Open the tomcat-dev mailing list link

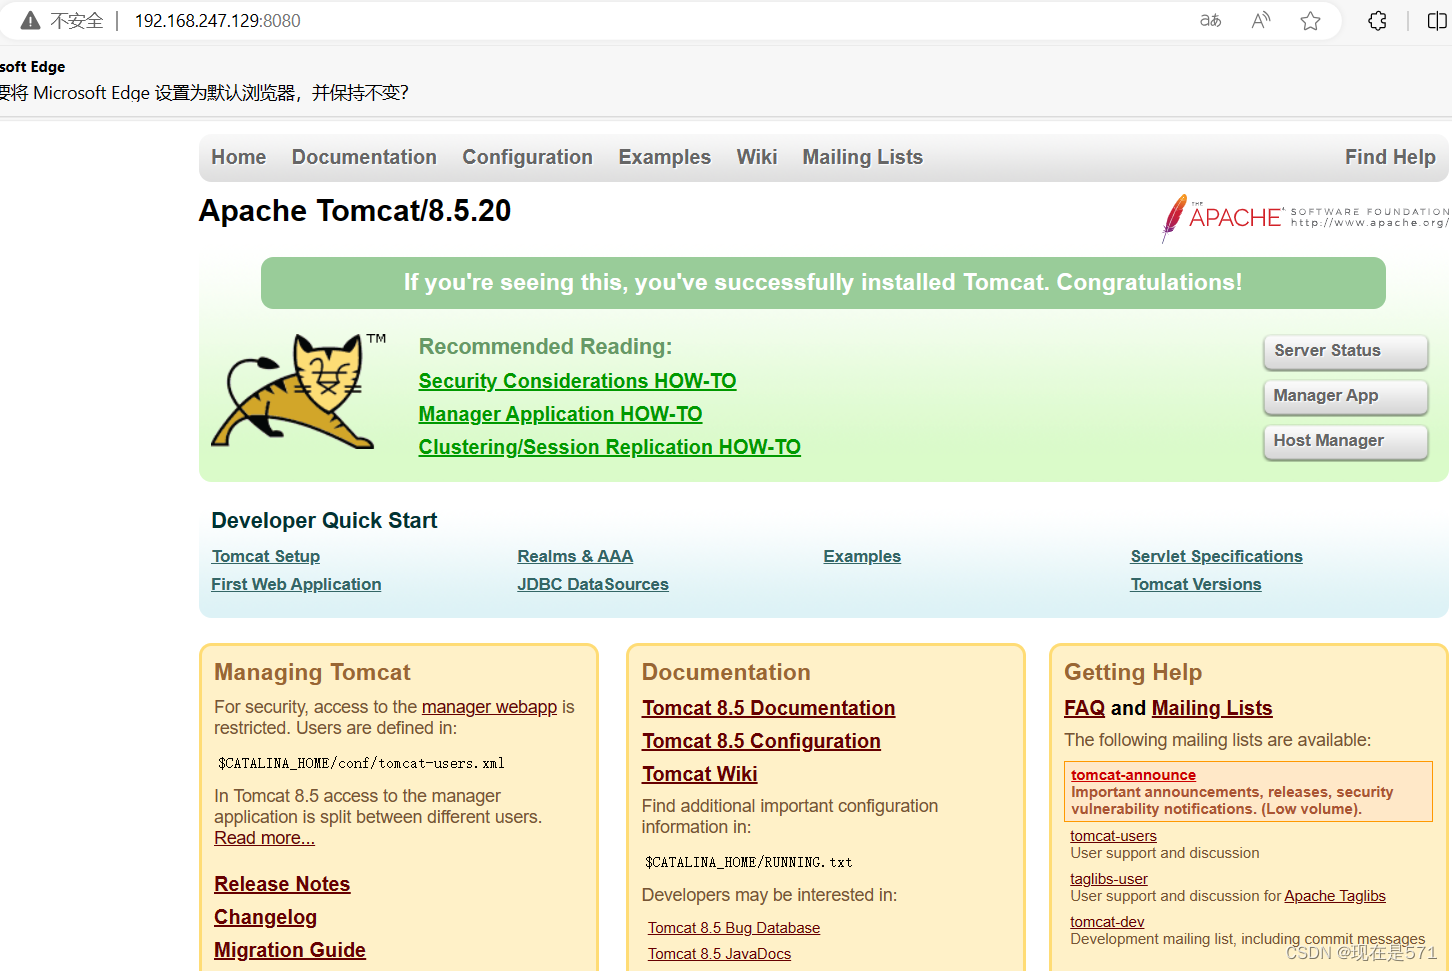coord(1107,922)
